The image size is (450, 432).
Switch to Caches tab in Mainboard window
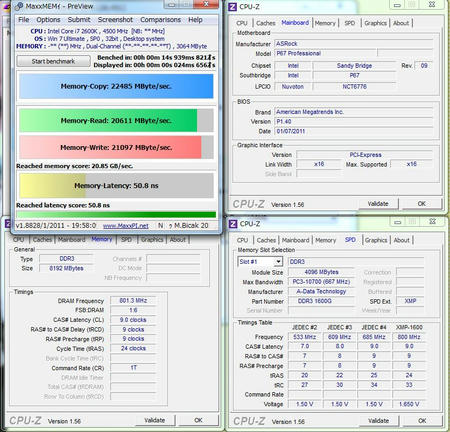(x=265, y=23)
